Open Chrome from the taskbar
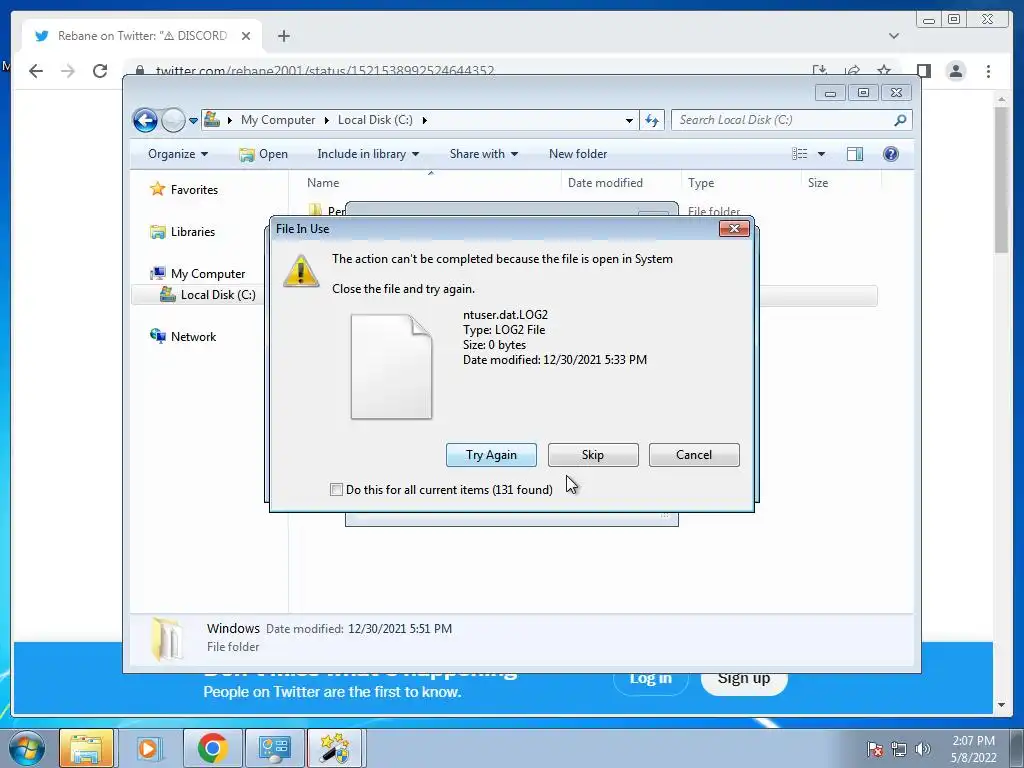Image resolution: width=1024 pixels, height=768 pixels. click(x=212, y=748)
